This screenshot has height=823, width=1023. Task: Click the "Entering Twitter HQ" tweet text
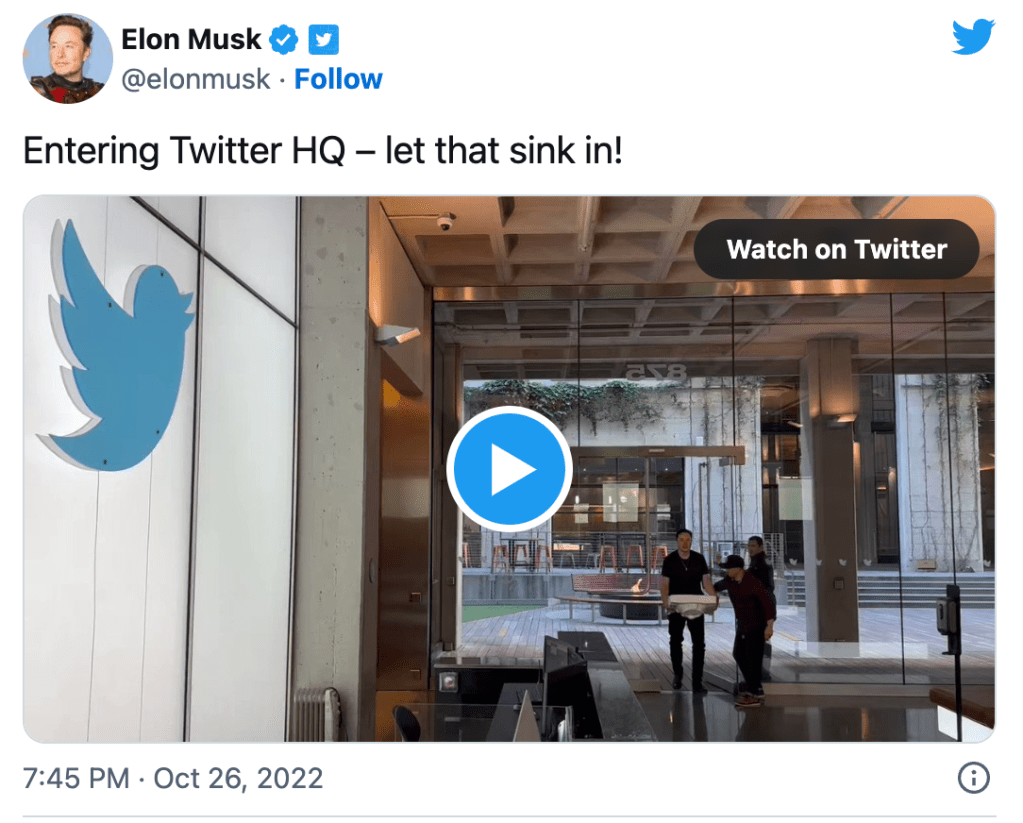(x=322, y=151)
